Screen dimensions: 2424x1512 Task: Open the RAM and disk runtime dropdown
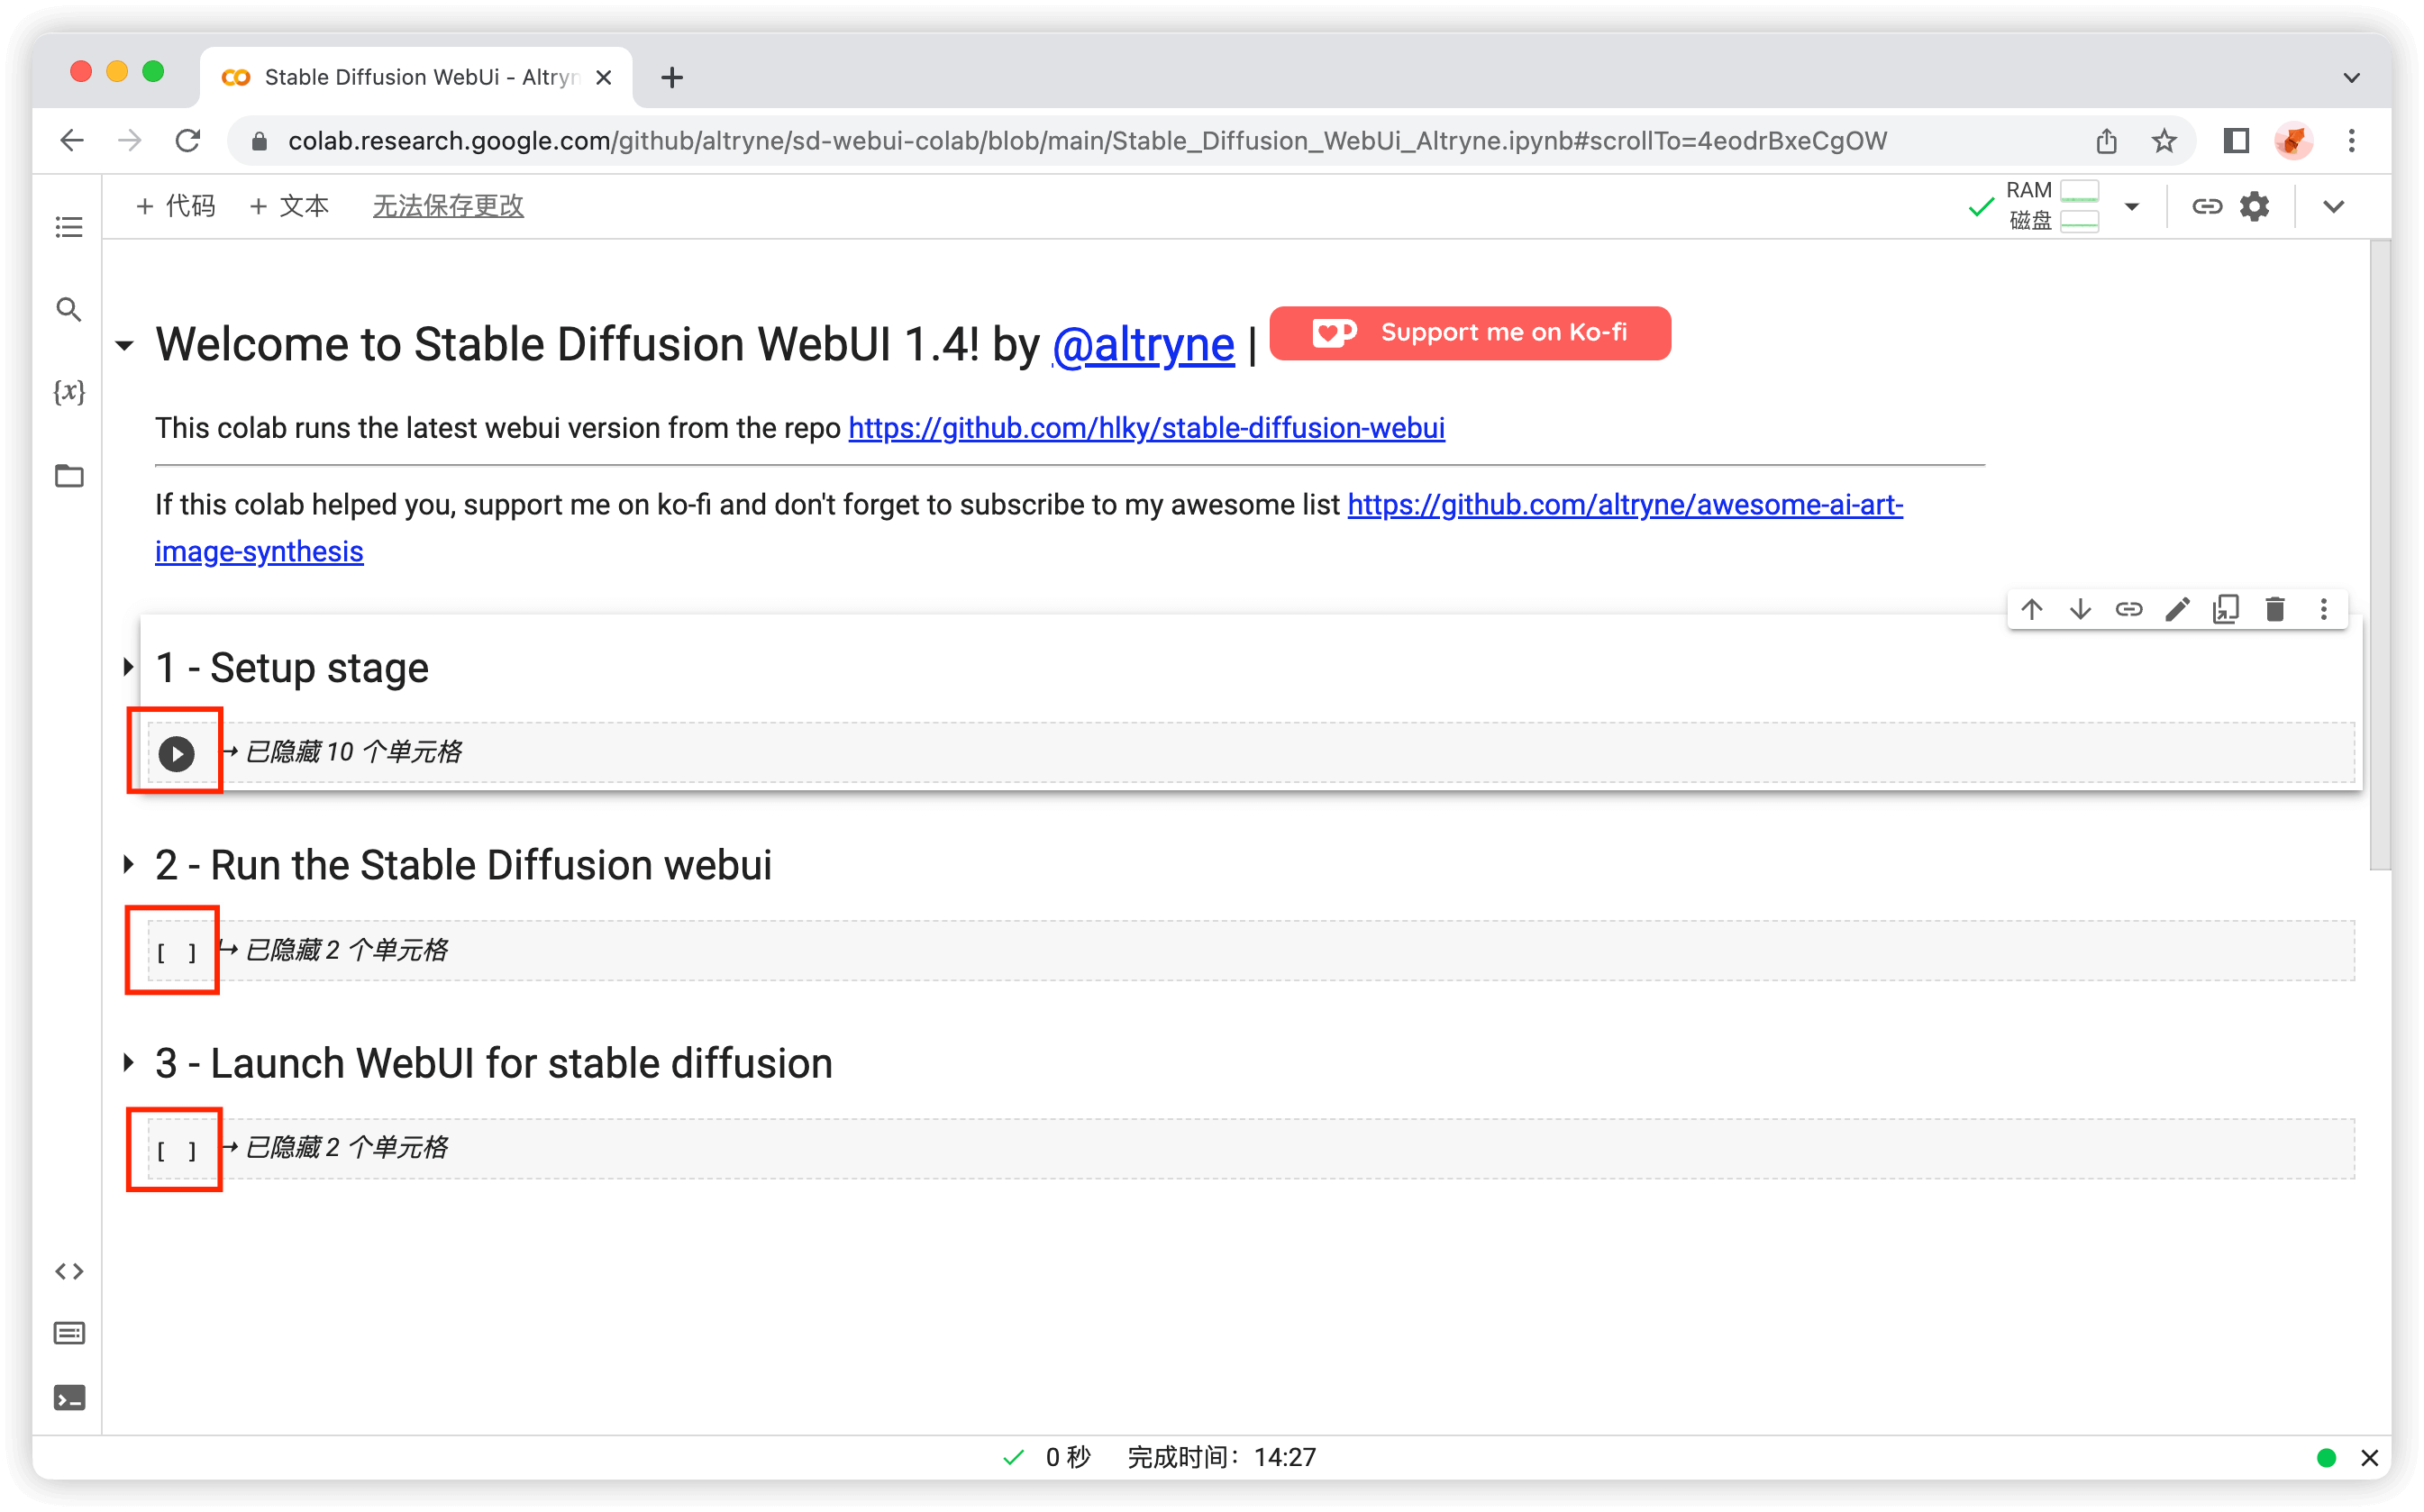2132,207
